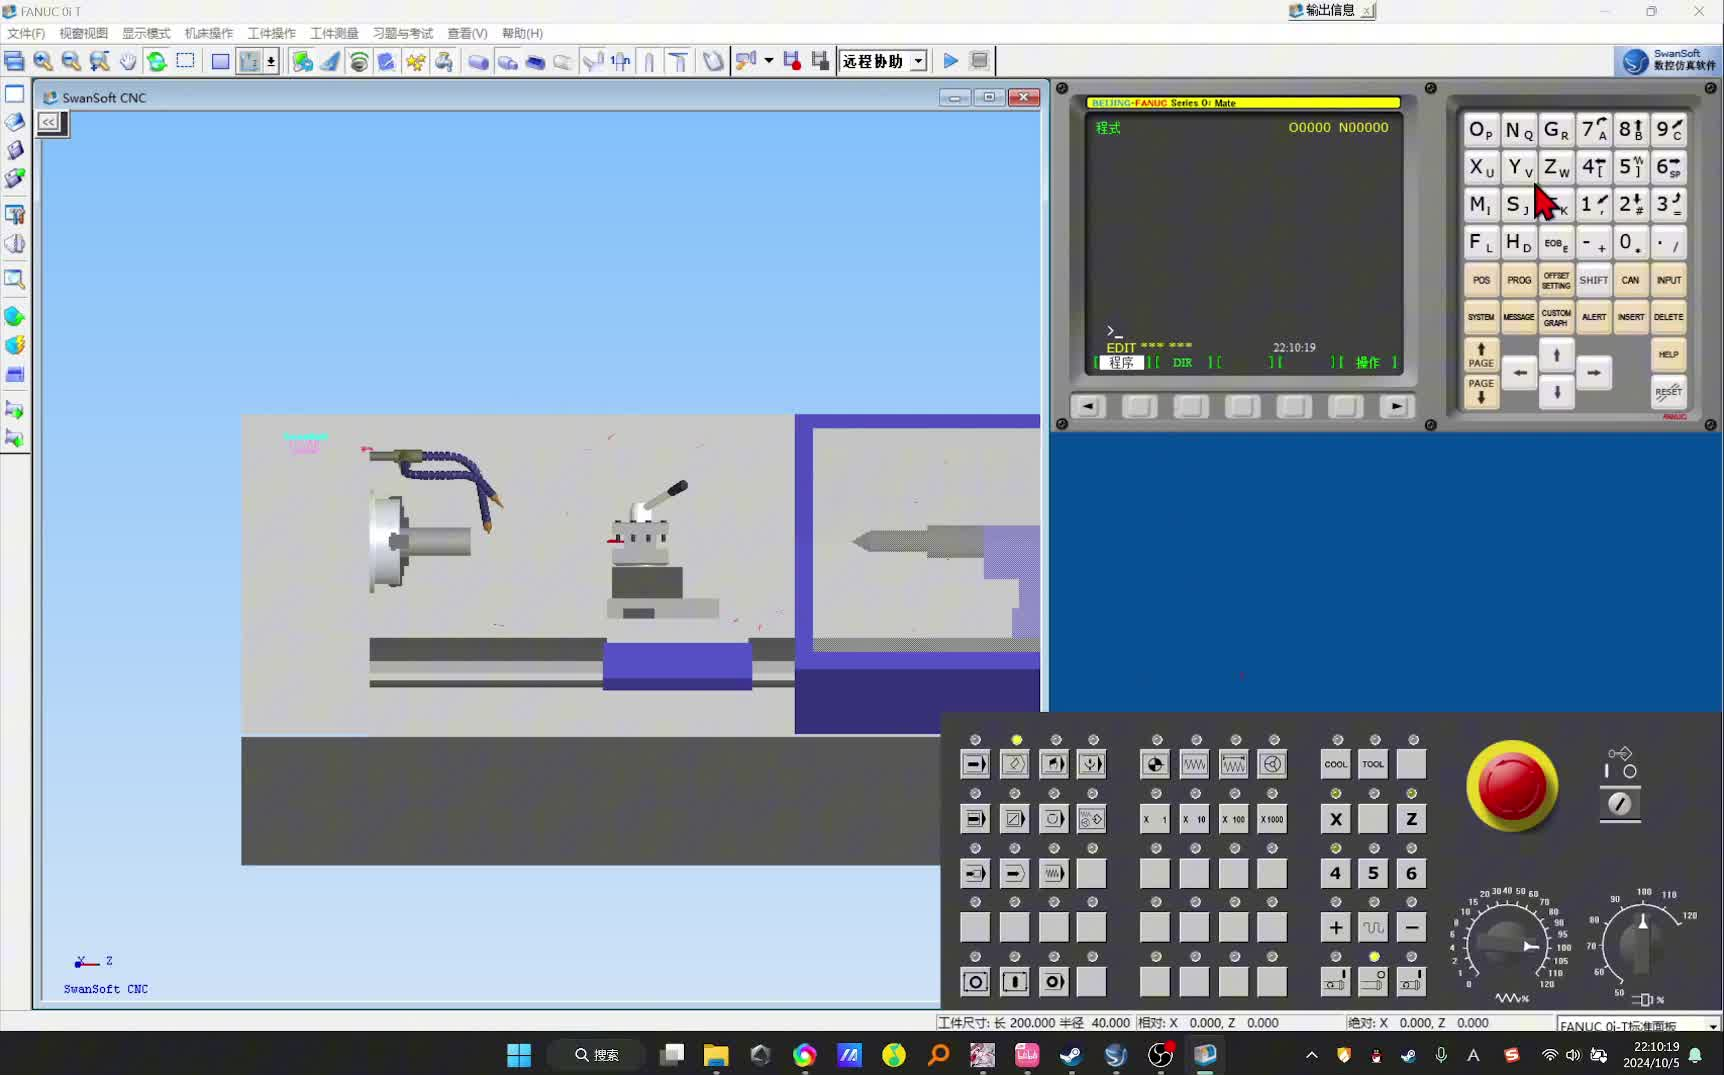Select the Z axis button

coord(1411,819)
